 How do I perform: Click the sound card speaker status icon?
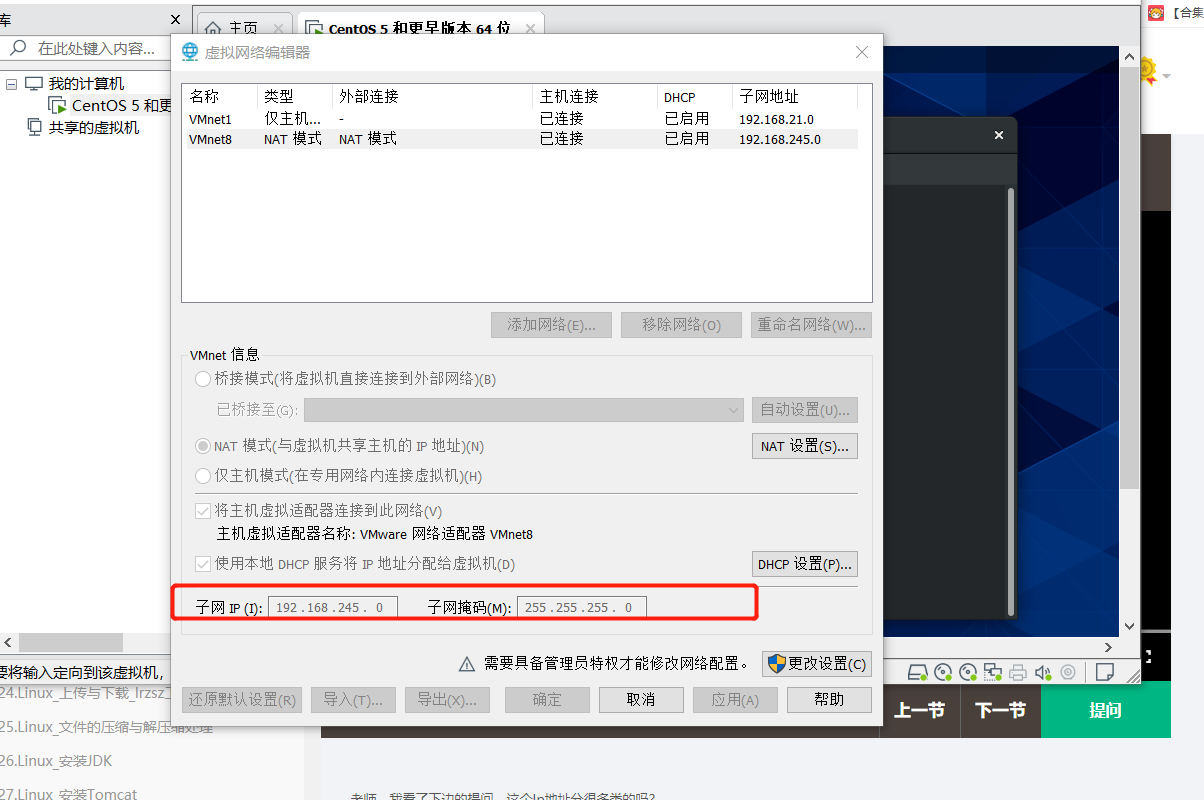click(1043, 671)
